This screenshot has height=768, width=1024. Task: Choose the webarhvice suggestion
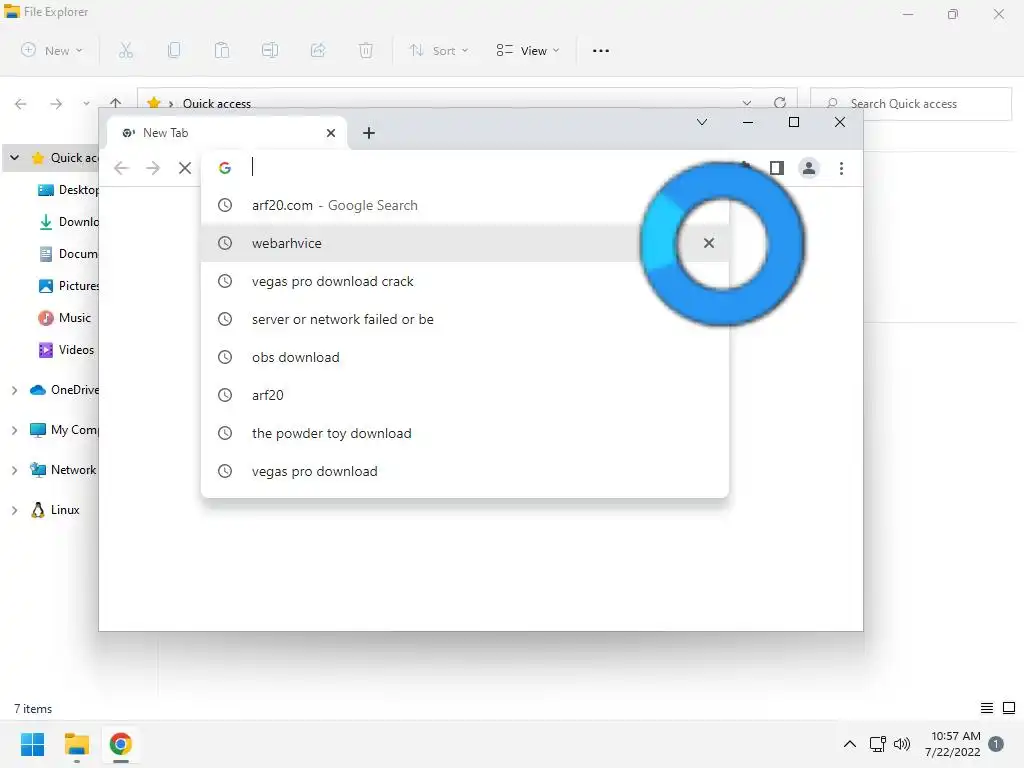[464, 243]
